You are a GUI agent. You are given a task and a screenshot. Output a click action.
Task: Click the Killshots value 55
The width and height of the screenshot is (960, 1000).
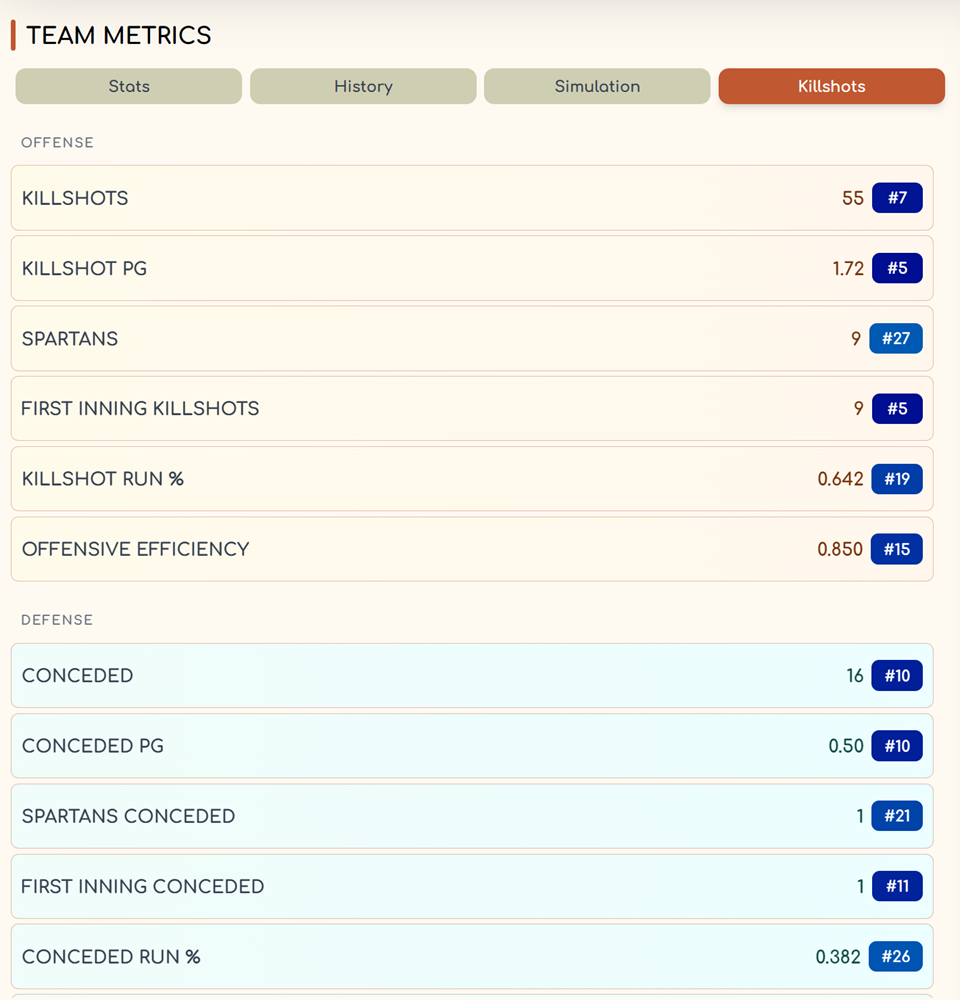tap(852, 198)
